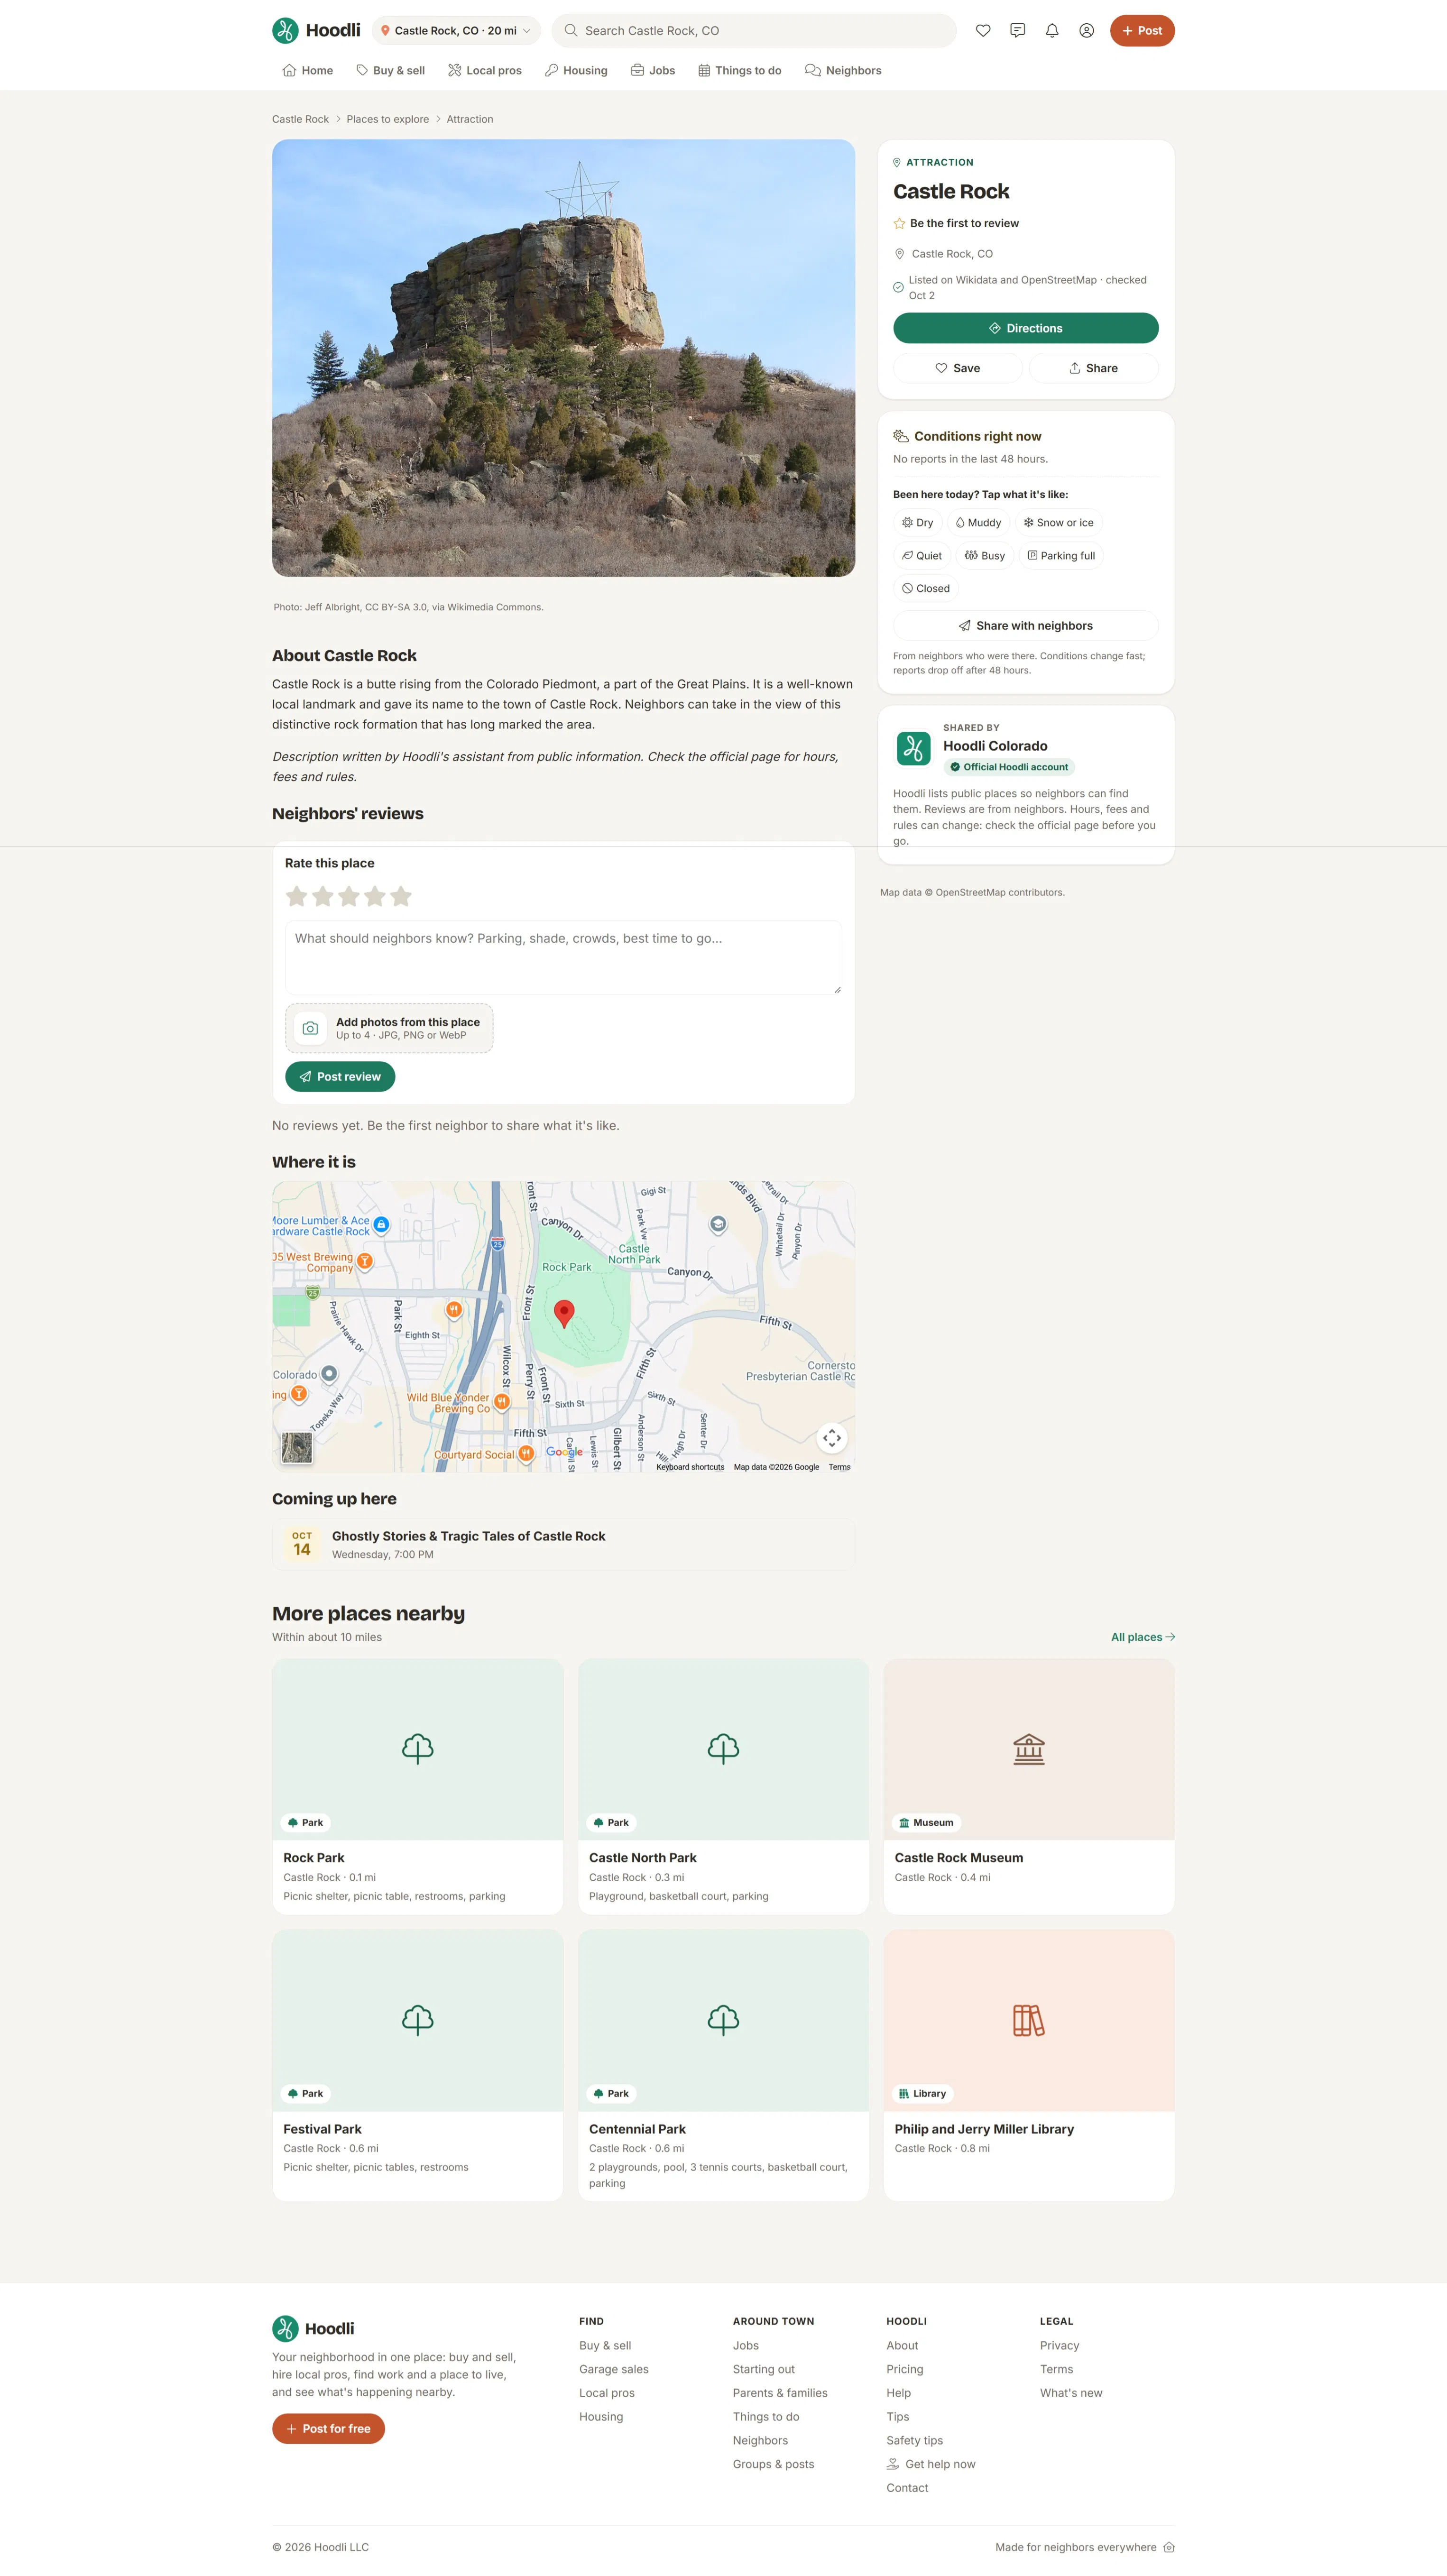Click the orange Post button in header
1447x2576 pixels.
(1141, 31)
